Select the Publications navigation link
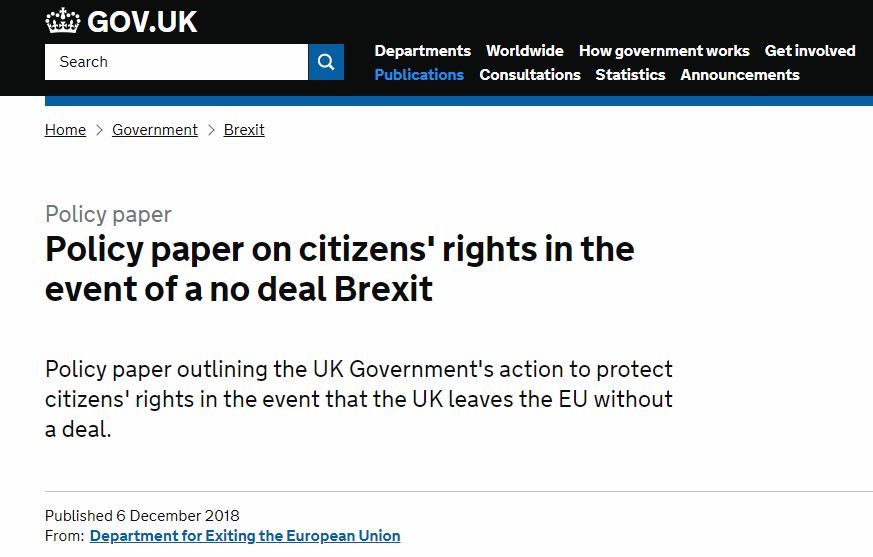This screenshot has width=873, height=557. point(419,75)
